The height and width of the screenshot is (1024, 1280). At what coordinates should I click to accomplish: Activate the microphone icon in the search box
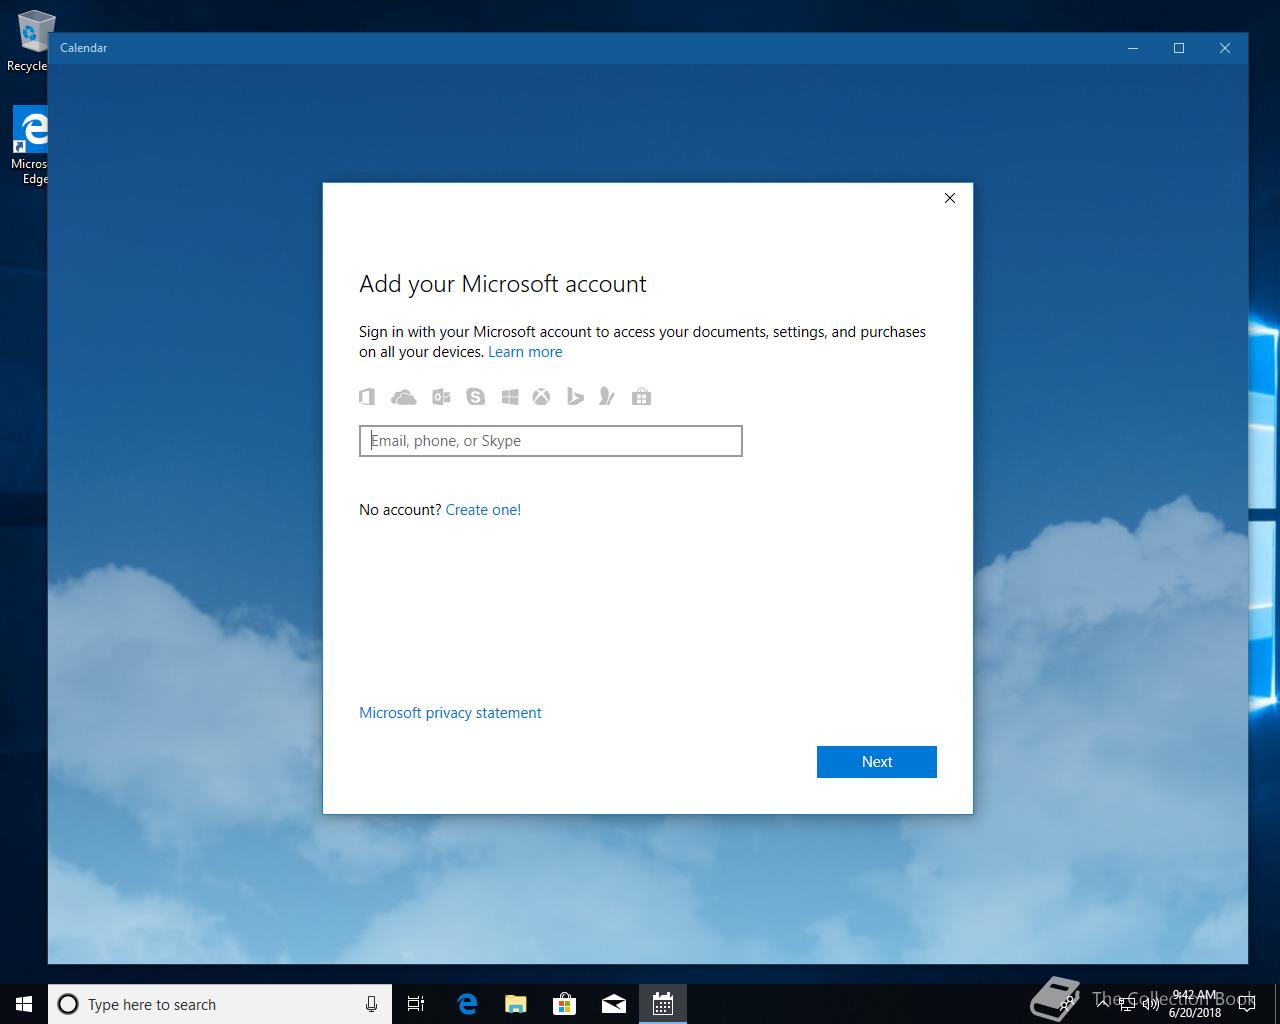click(372, 1004)
